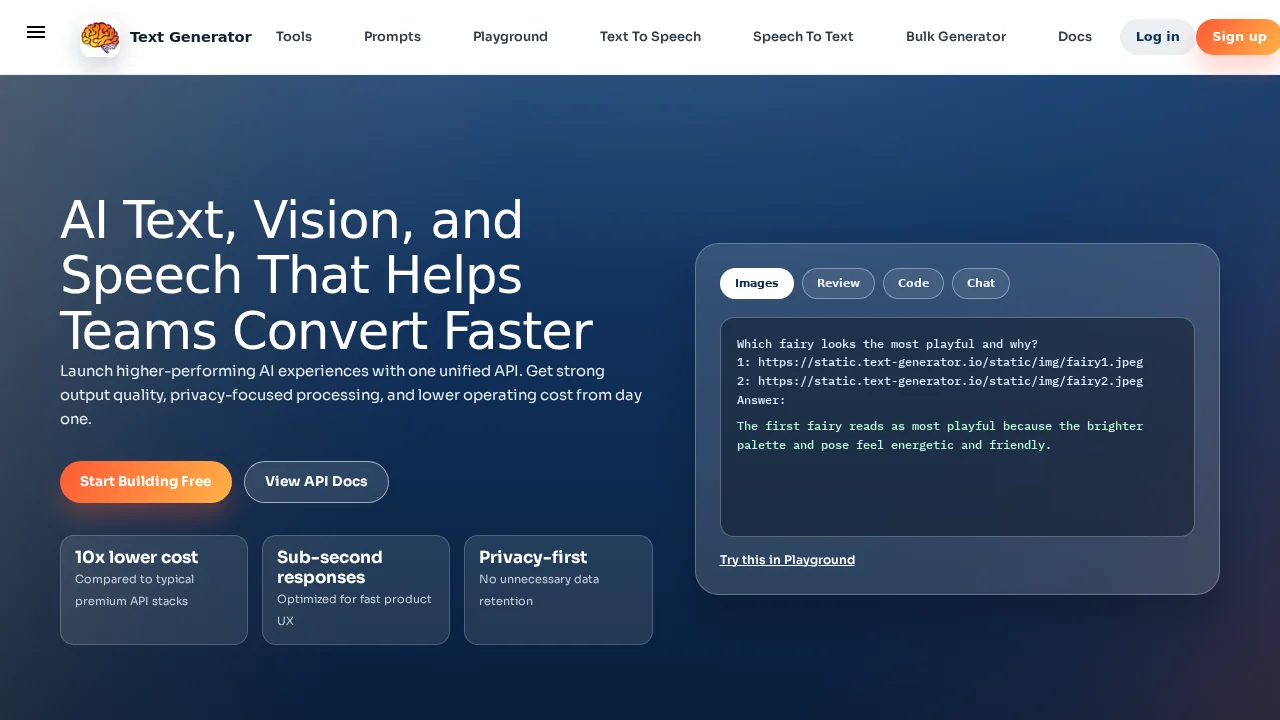Open View API Docs
1280x720 pixels.
click(x=316, y=482)
